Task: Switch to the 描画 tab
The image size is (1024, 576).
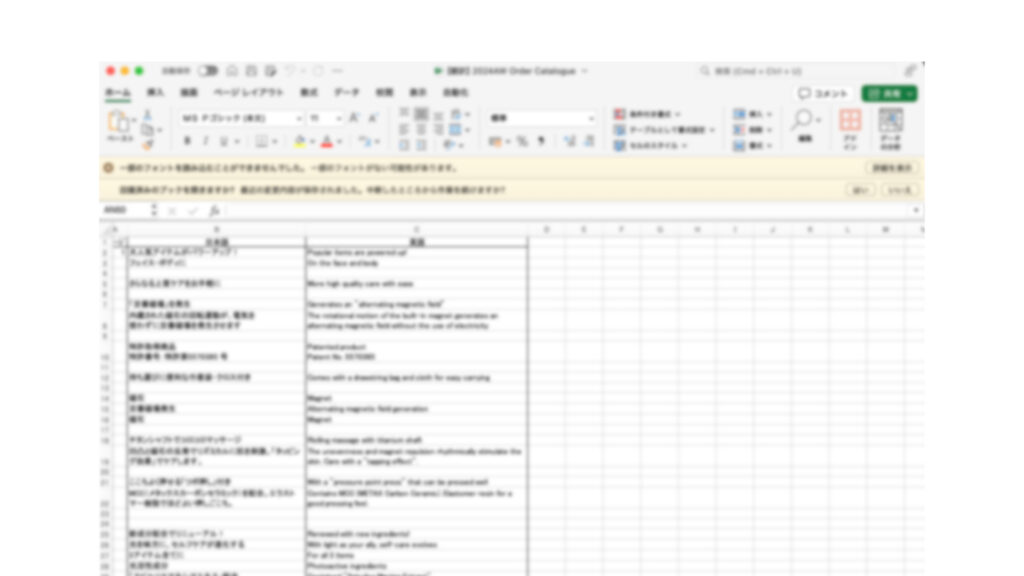Action: point(189,93)
